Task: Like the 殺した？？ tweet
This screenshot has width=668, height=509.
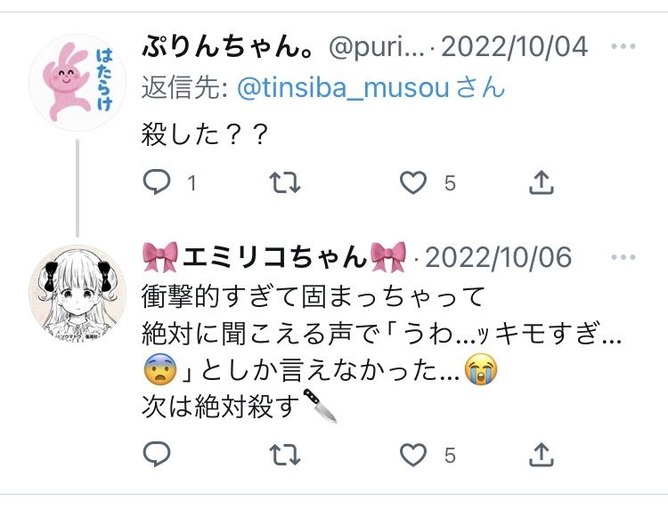Action: 413,183
